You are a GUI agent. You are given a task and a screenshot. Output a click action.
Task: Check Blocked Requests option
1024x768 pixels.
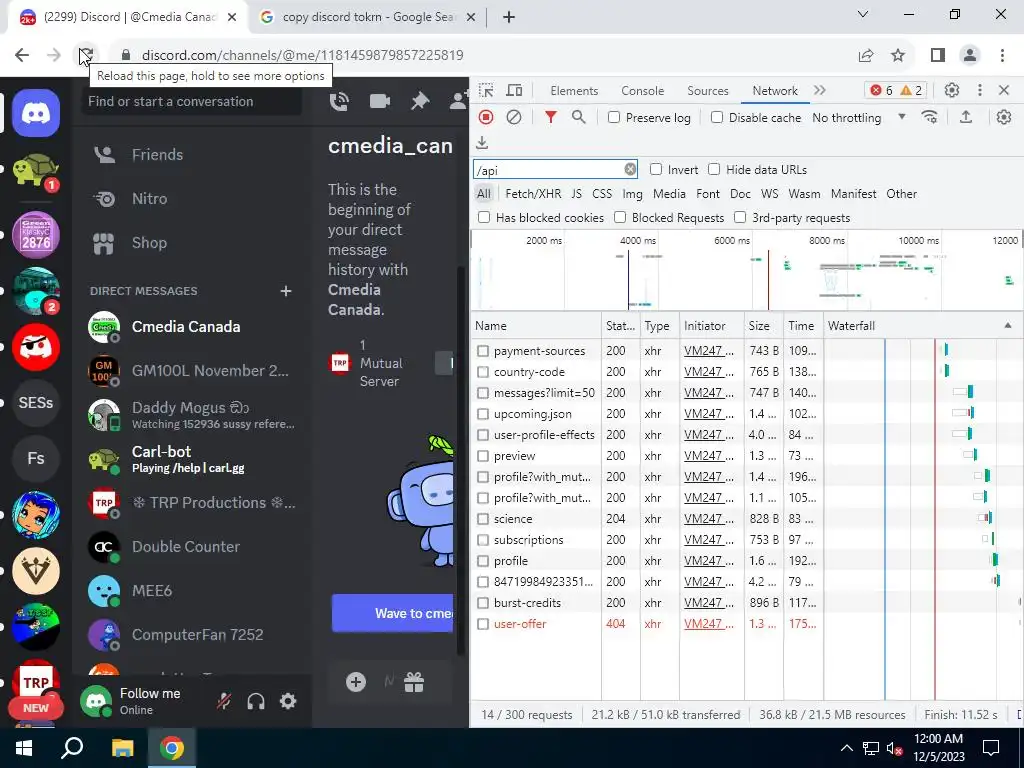(x=620, y=217)
